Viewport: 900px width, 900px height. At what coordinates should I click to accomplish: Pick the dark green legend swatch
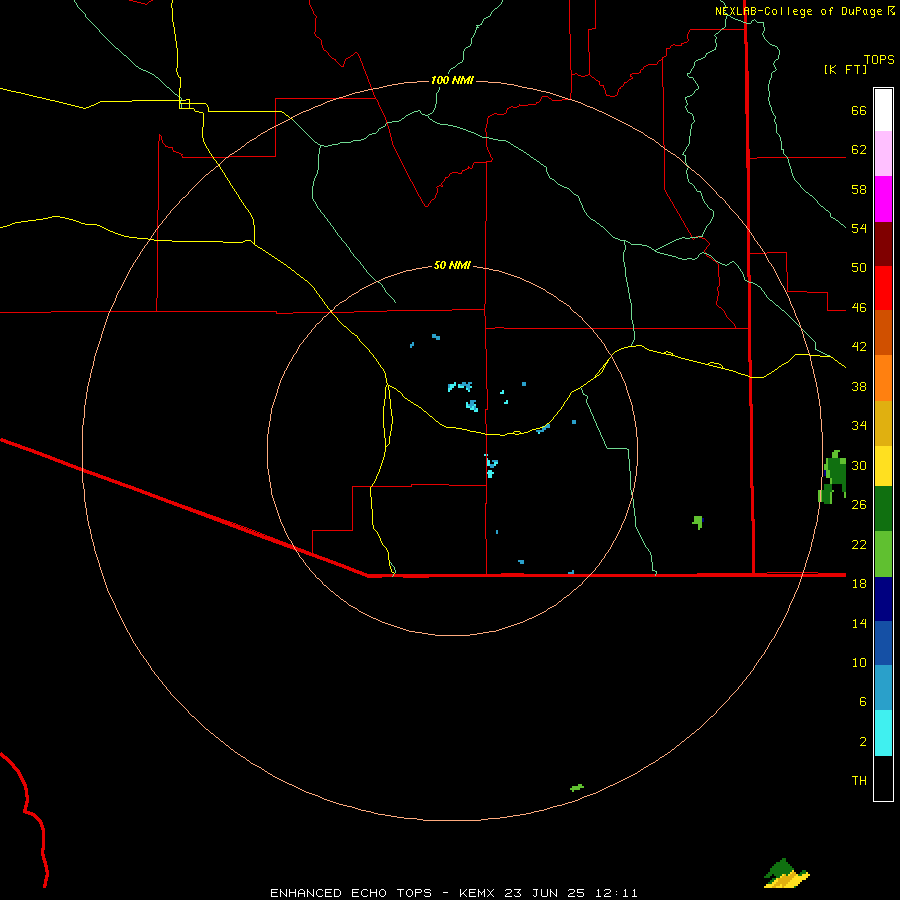coord(883,509)
